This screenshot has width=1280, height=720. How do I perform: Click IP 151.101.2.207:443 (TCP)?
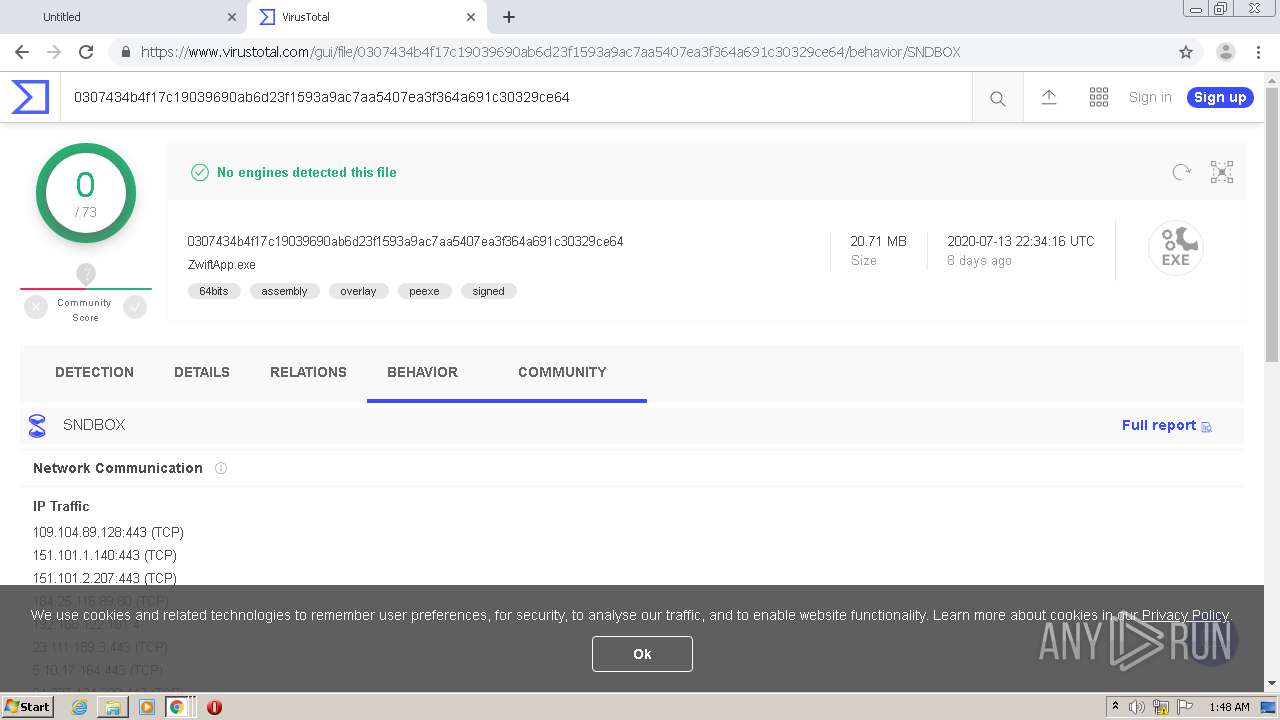coord(105,578)
